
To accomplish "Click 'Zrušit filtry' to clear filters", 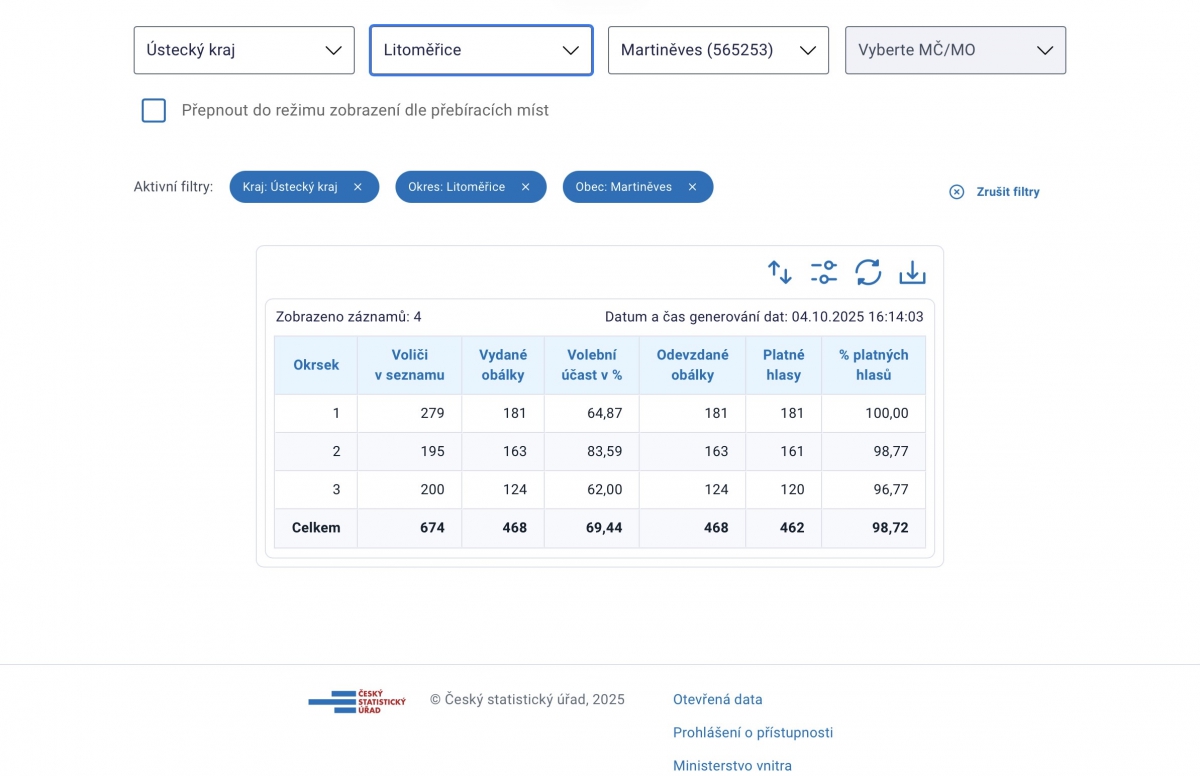I will (995, 192).
